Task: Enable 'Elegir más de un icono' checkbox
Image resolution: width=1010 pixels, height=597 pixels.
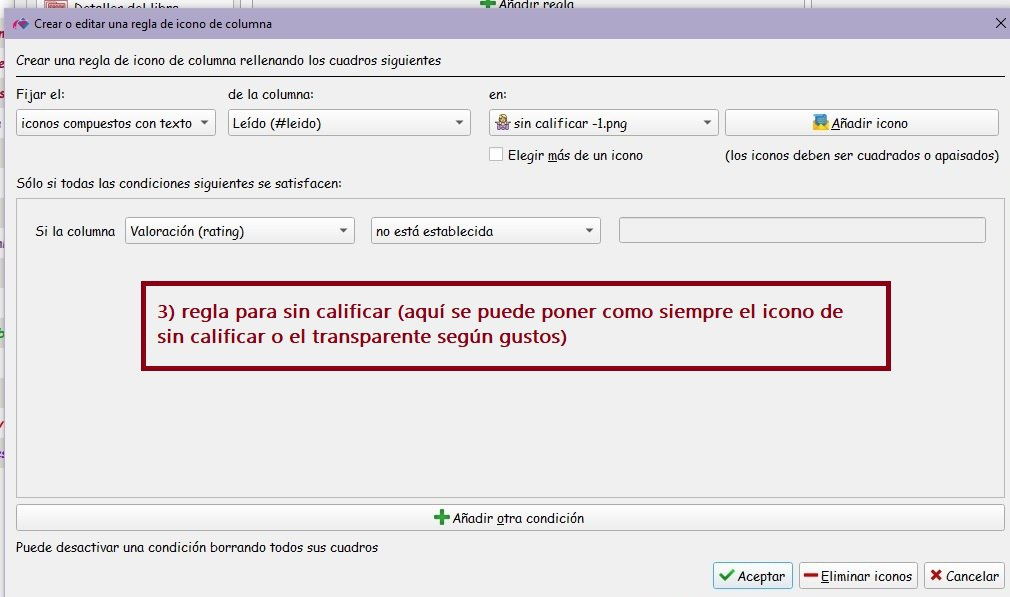Action: (x=496, y=155)
